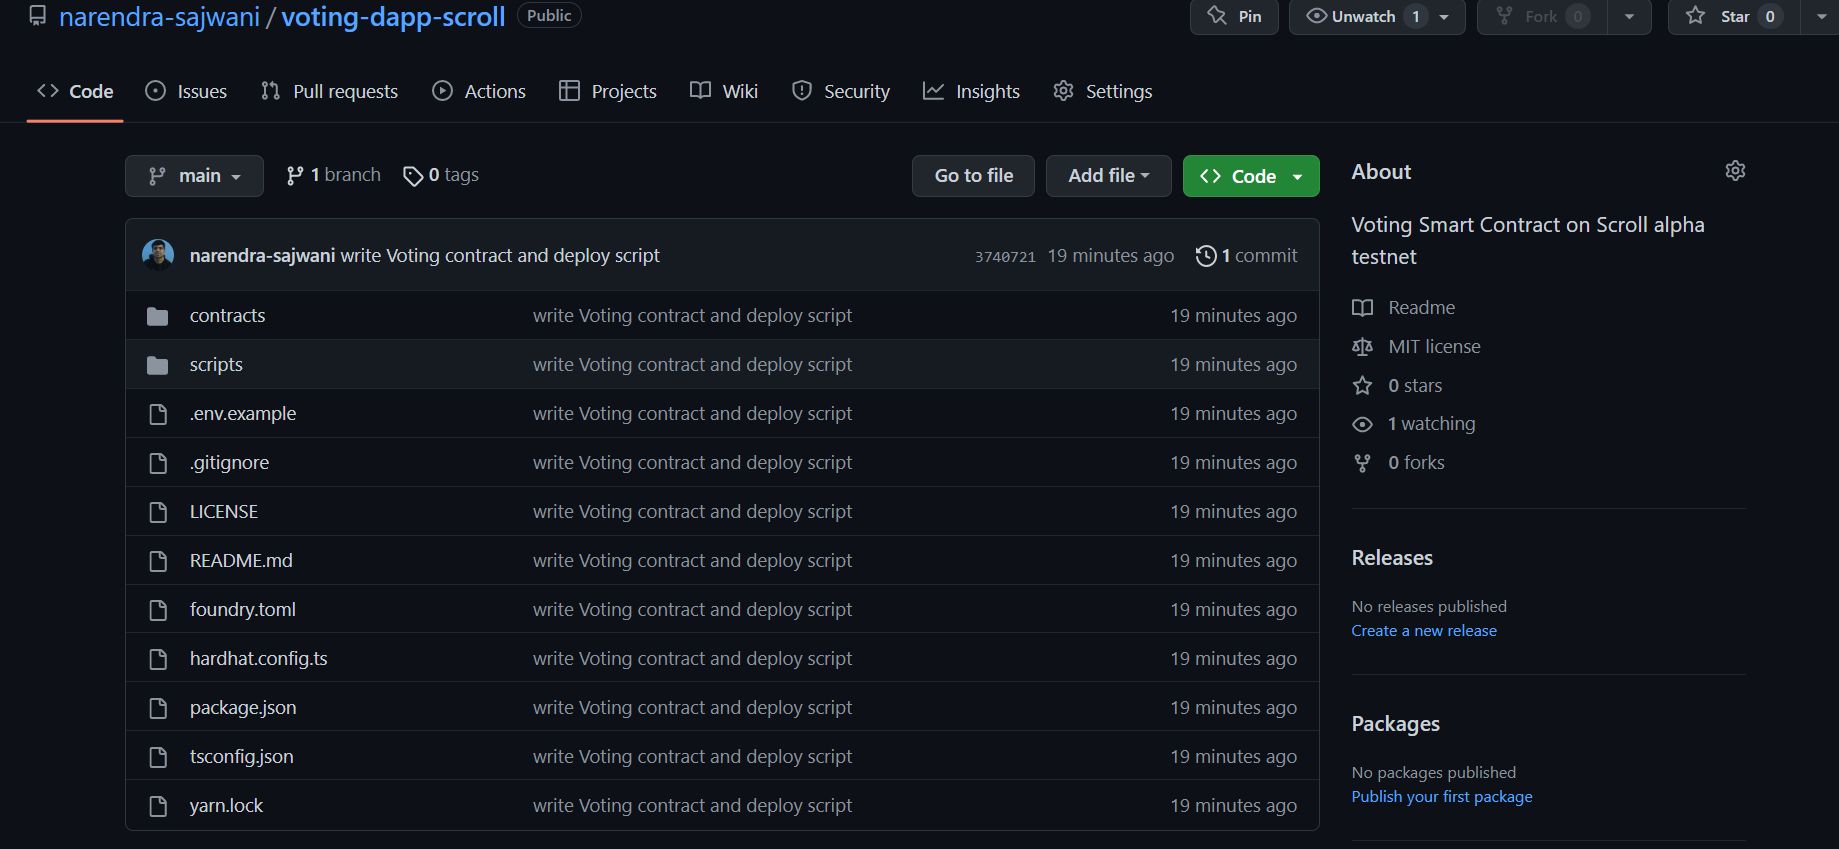This screenshot has width=1839, height=849.
Task: Star the repository
Action: point(1734,16)
